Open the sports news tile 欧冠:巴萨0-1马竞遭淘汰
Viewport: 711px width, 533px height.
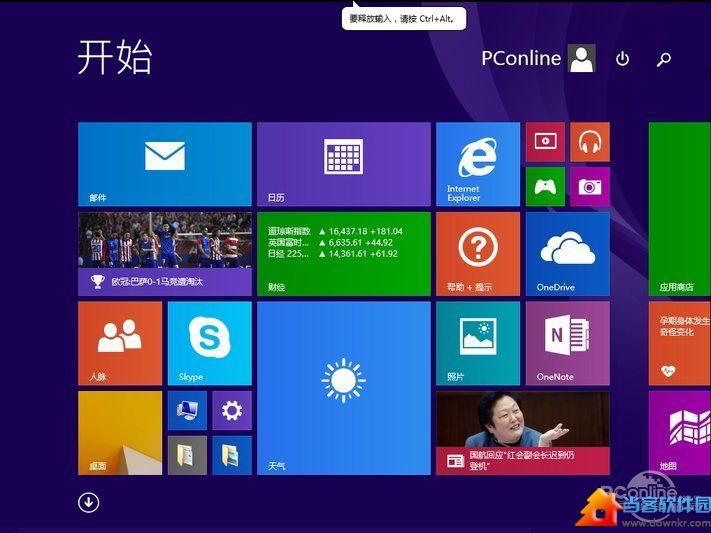[165, 254]
